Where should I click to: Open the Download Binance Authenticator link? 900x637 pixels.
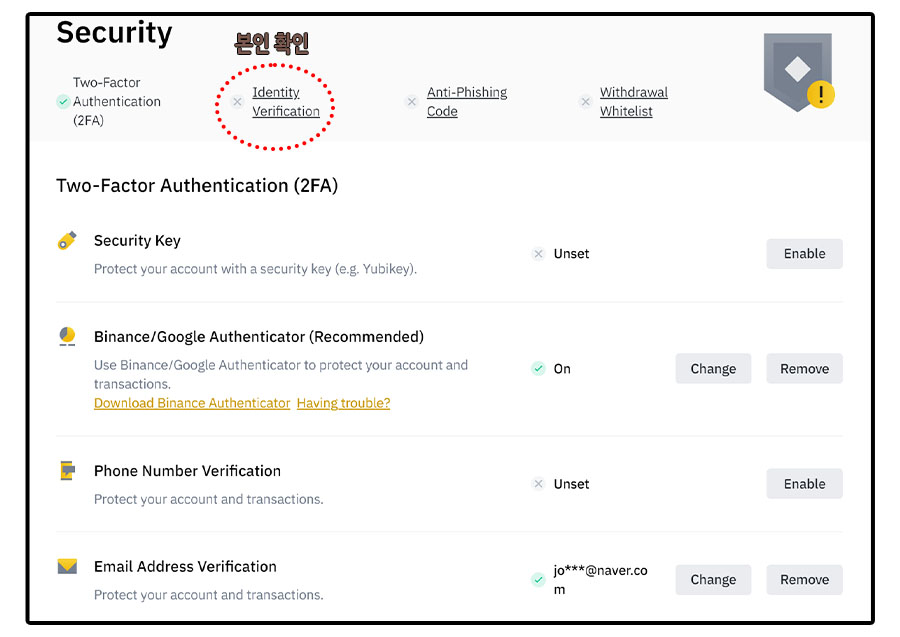click(192, 403)
